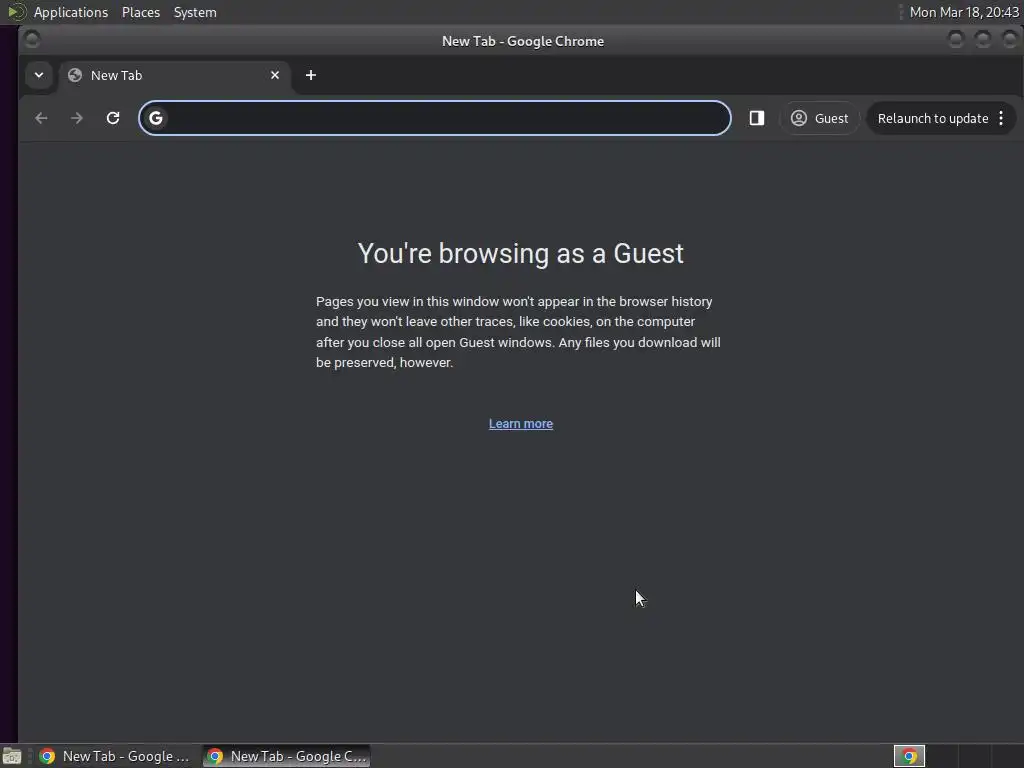1024x768 pixels.
Task: Expand the tab search dropdown
Action: point(39,75)
